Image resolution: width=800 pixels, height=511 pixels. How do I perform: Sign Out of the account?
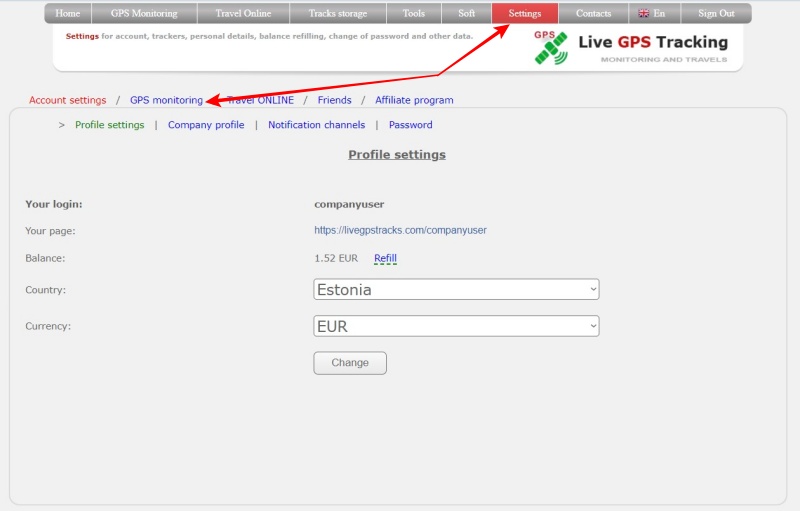coord(716,14)
